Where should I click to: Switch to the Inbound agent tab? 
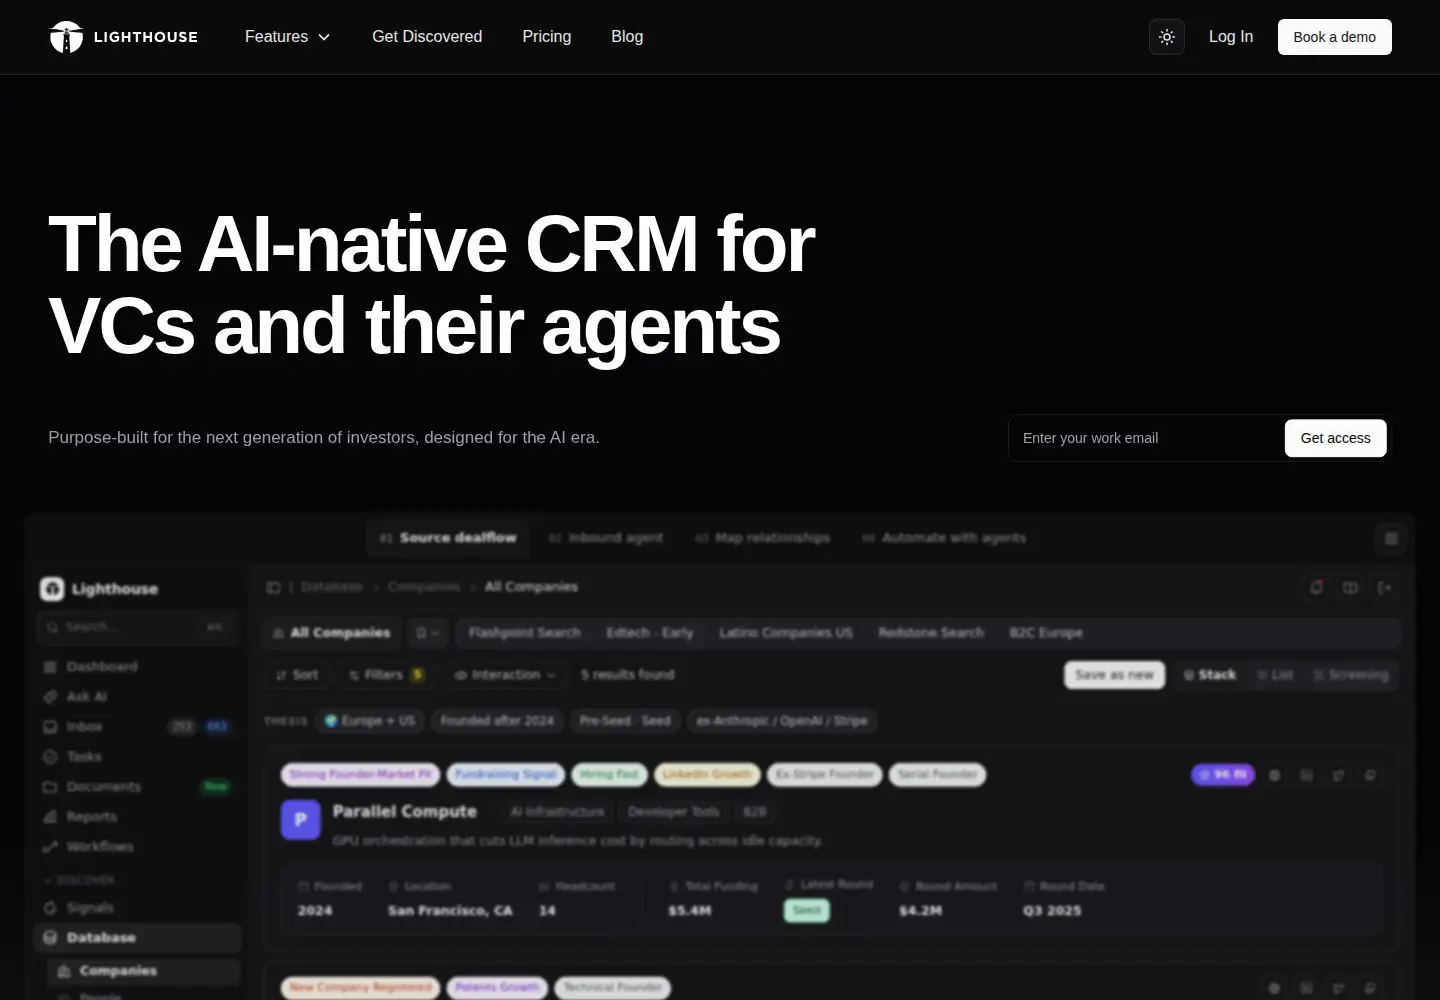pos(606,538)
